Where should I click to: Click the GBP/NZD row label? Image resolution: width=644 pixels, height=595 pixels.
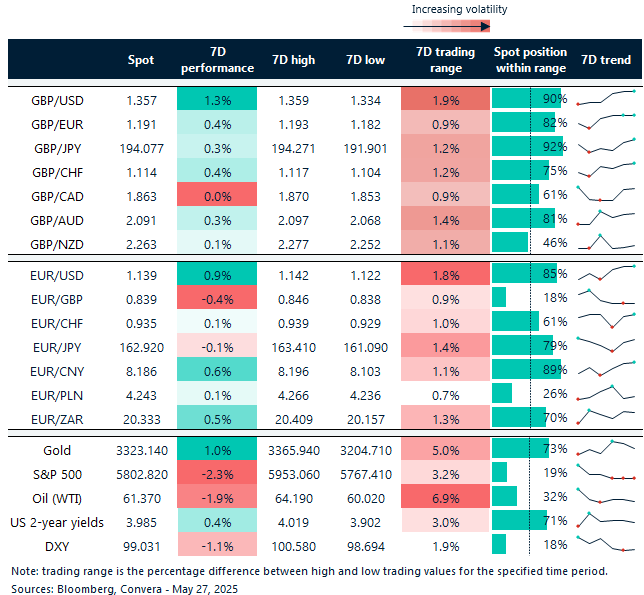57,245
